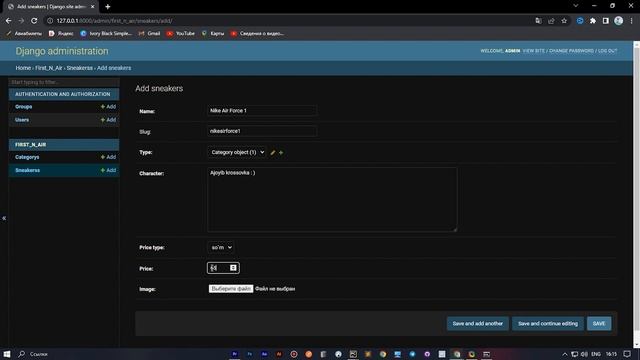Click VIEW SITE in the header
This screenshot has height=360, width=640.
(534, 51)
